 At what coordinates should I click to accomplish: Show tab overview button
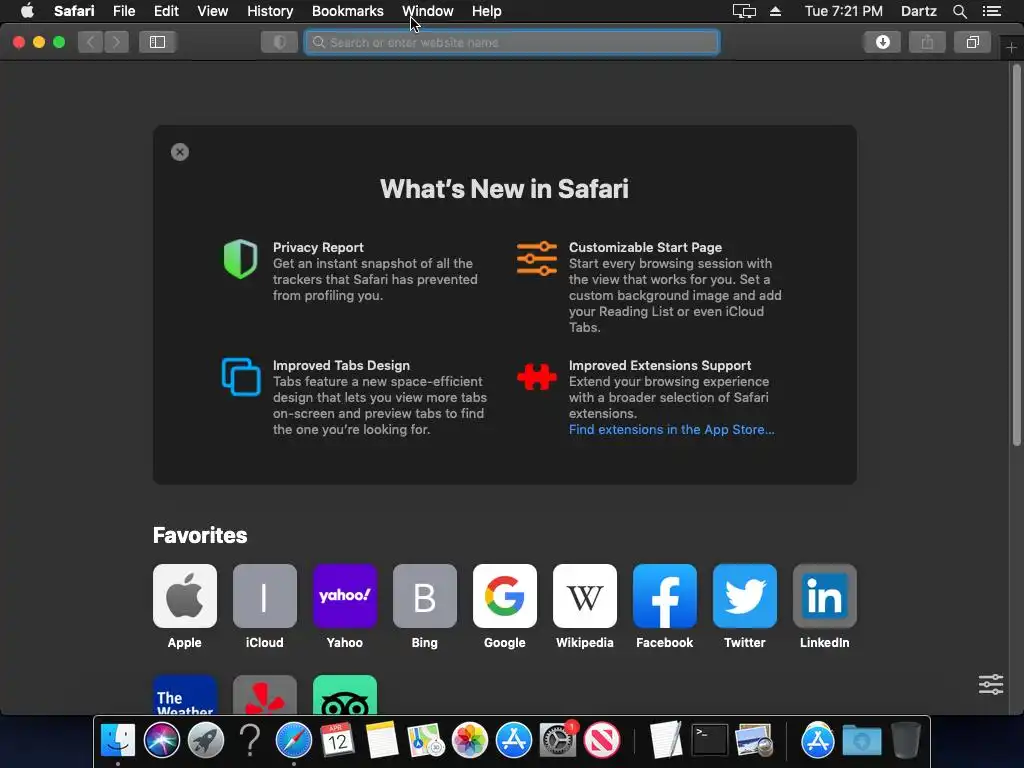(972, 42)
